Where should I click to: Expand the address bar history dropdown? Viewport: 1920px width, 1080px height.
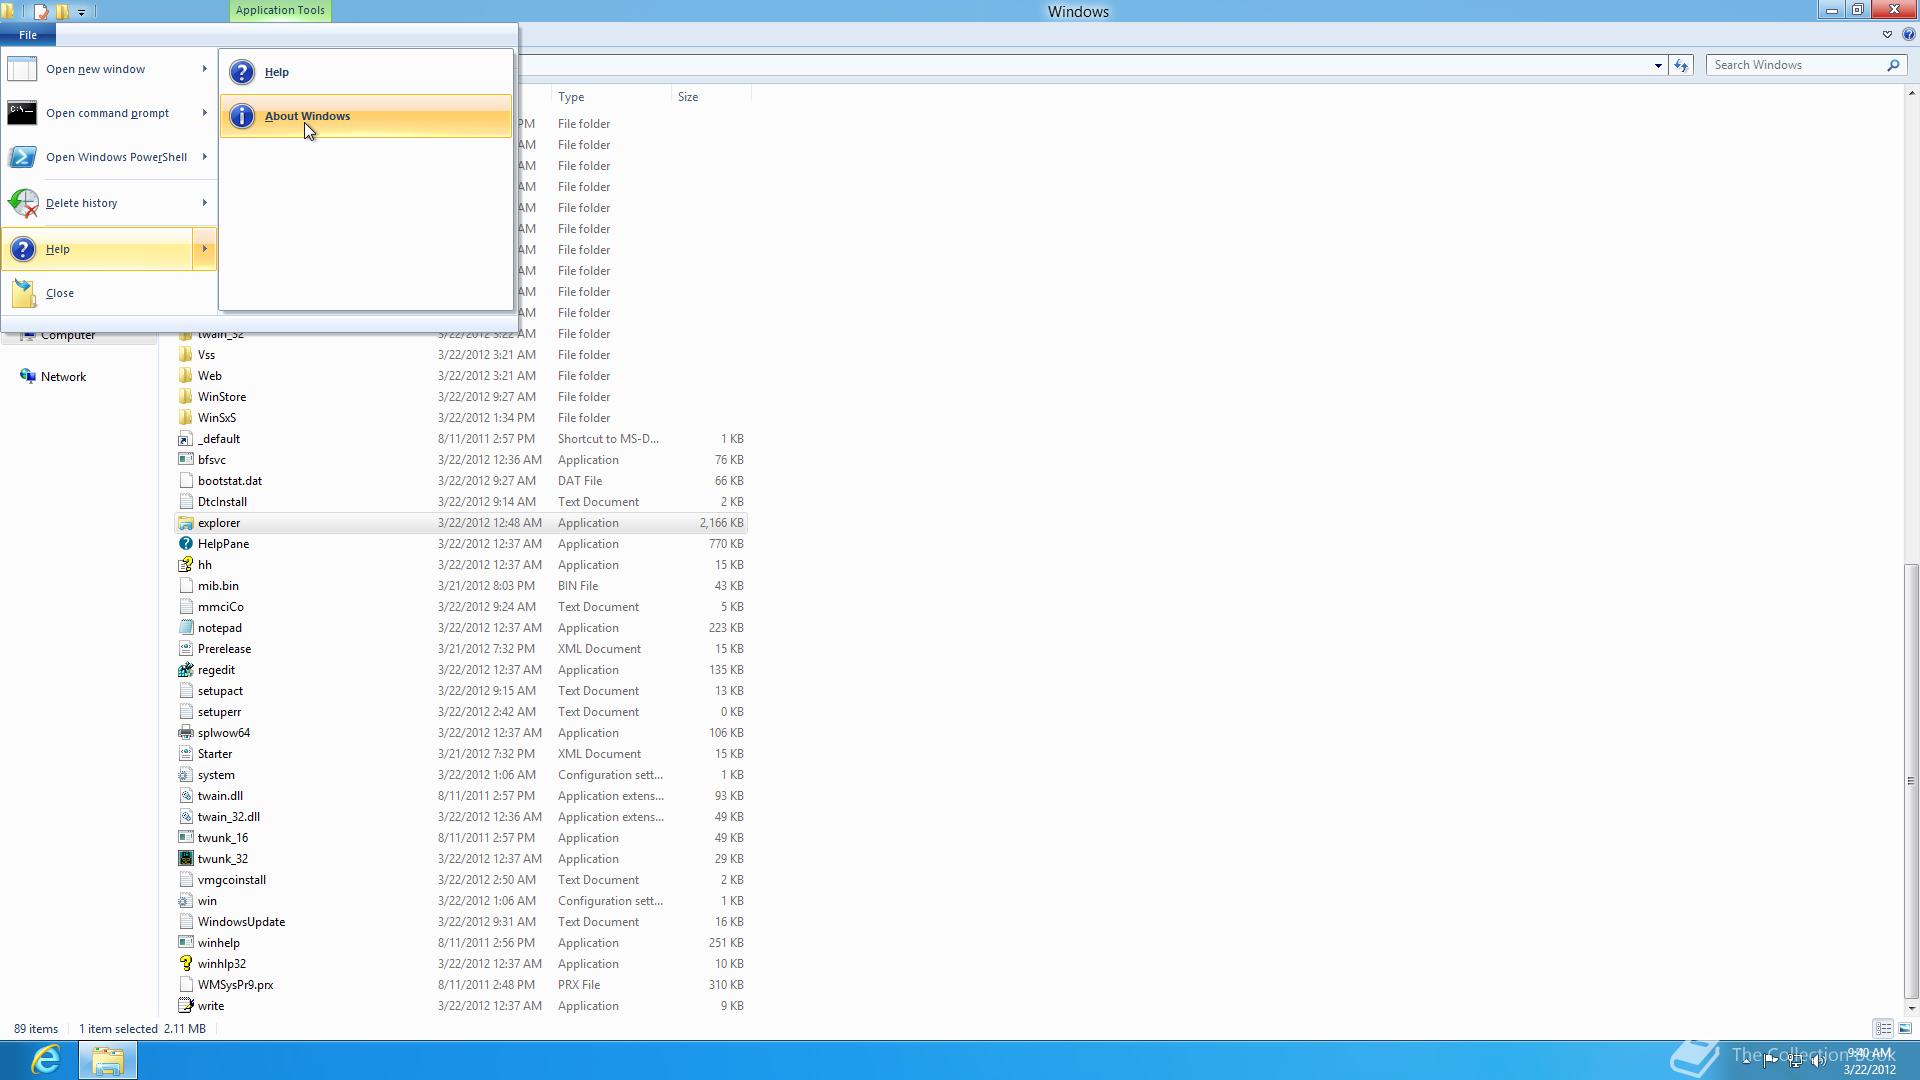(x=1658, y=65)
